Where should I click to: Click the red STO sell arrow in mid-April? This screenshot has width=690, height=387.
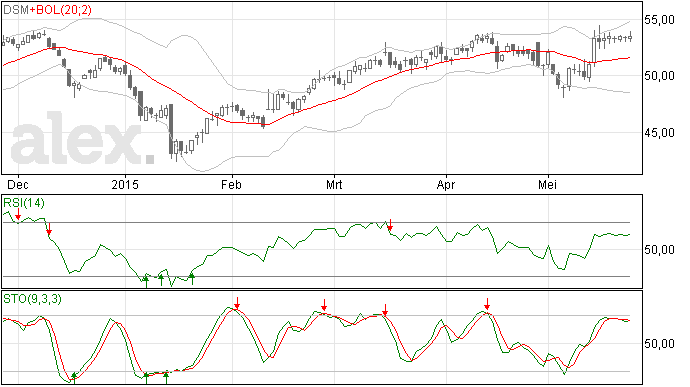pos(487,304)
